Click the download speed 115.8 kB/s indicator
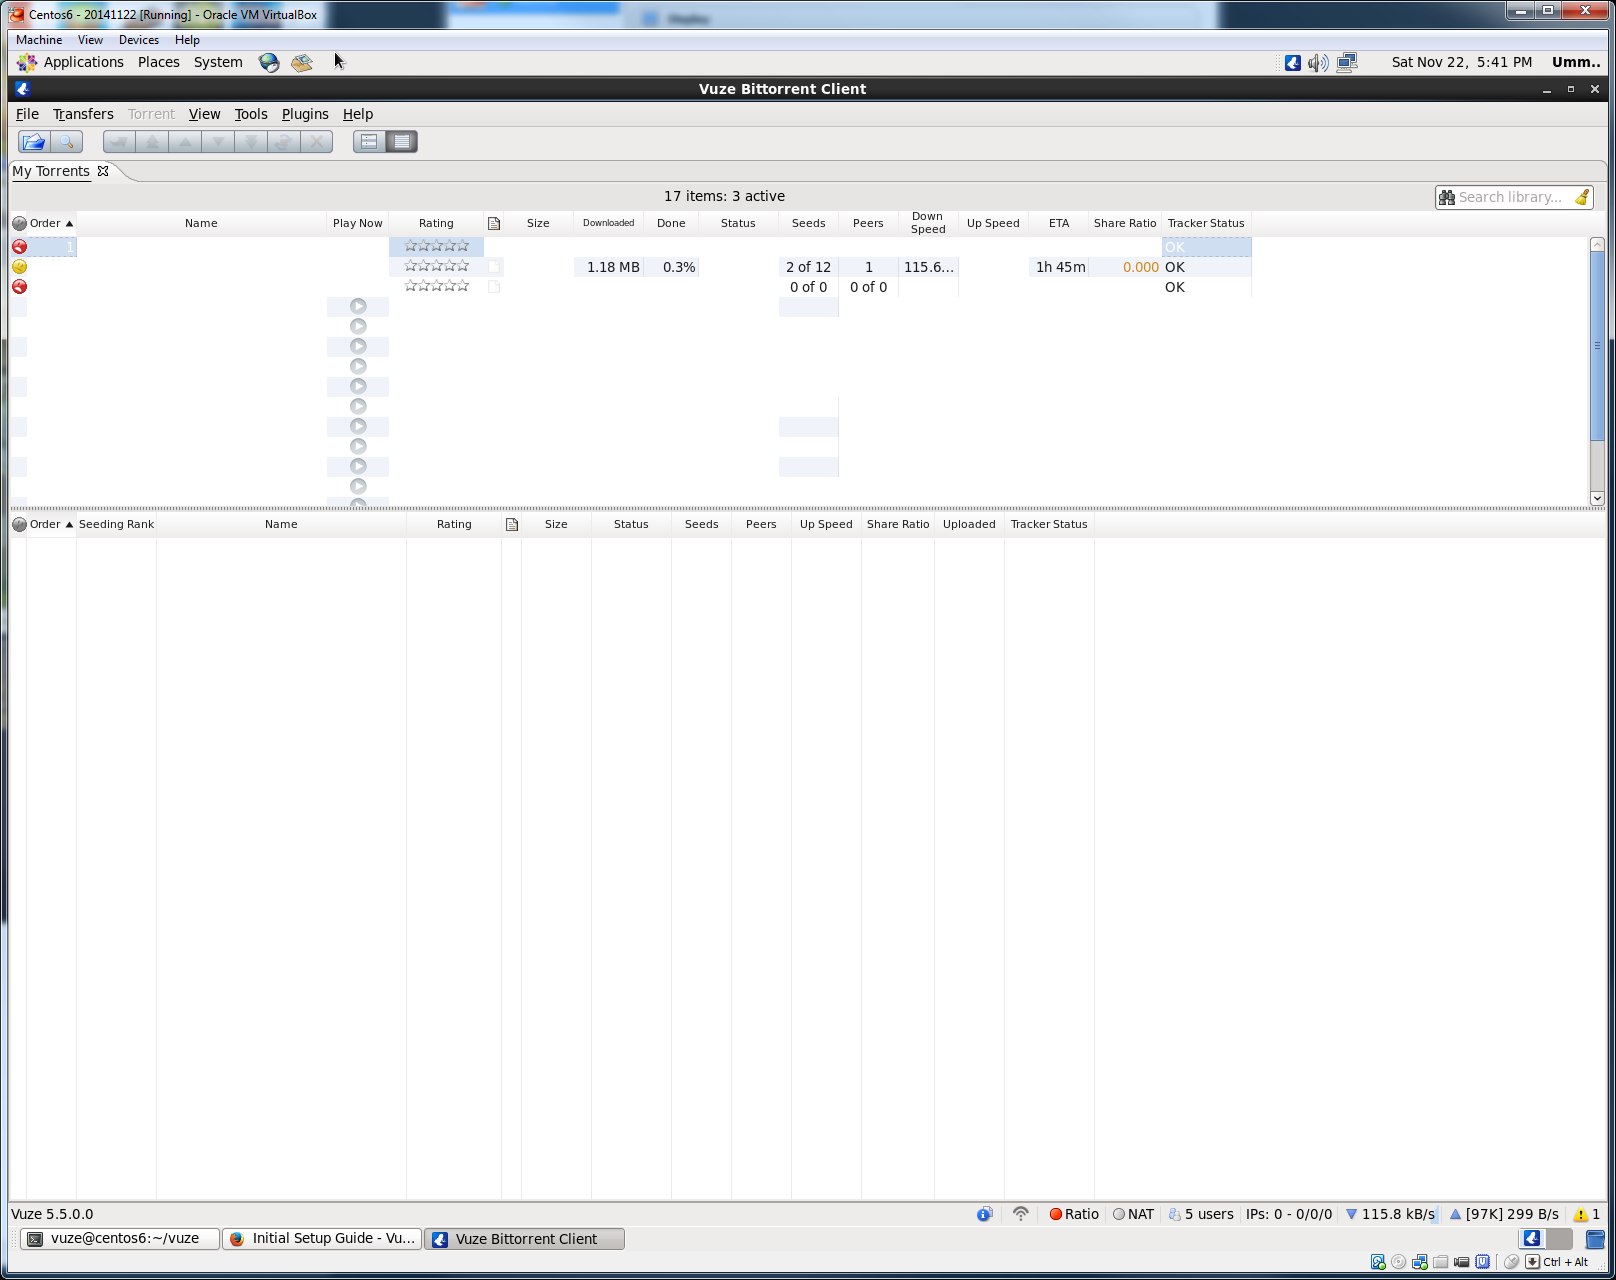 [1390, 1214]
